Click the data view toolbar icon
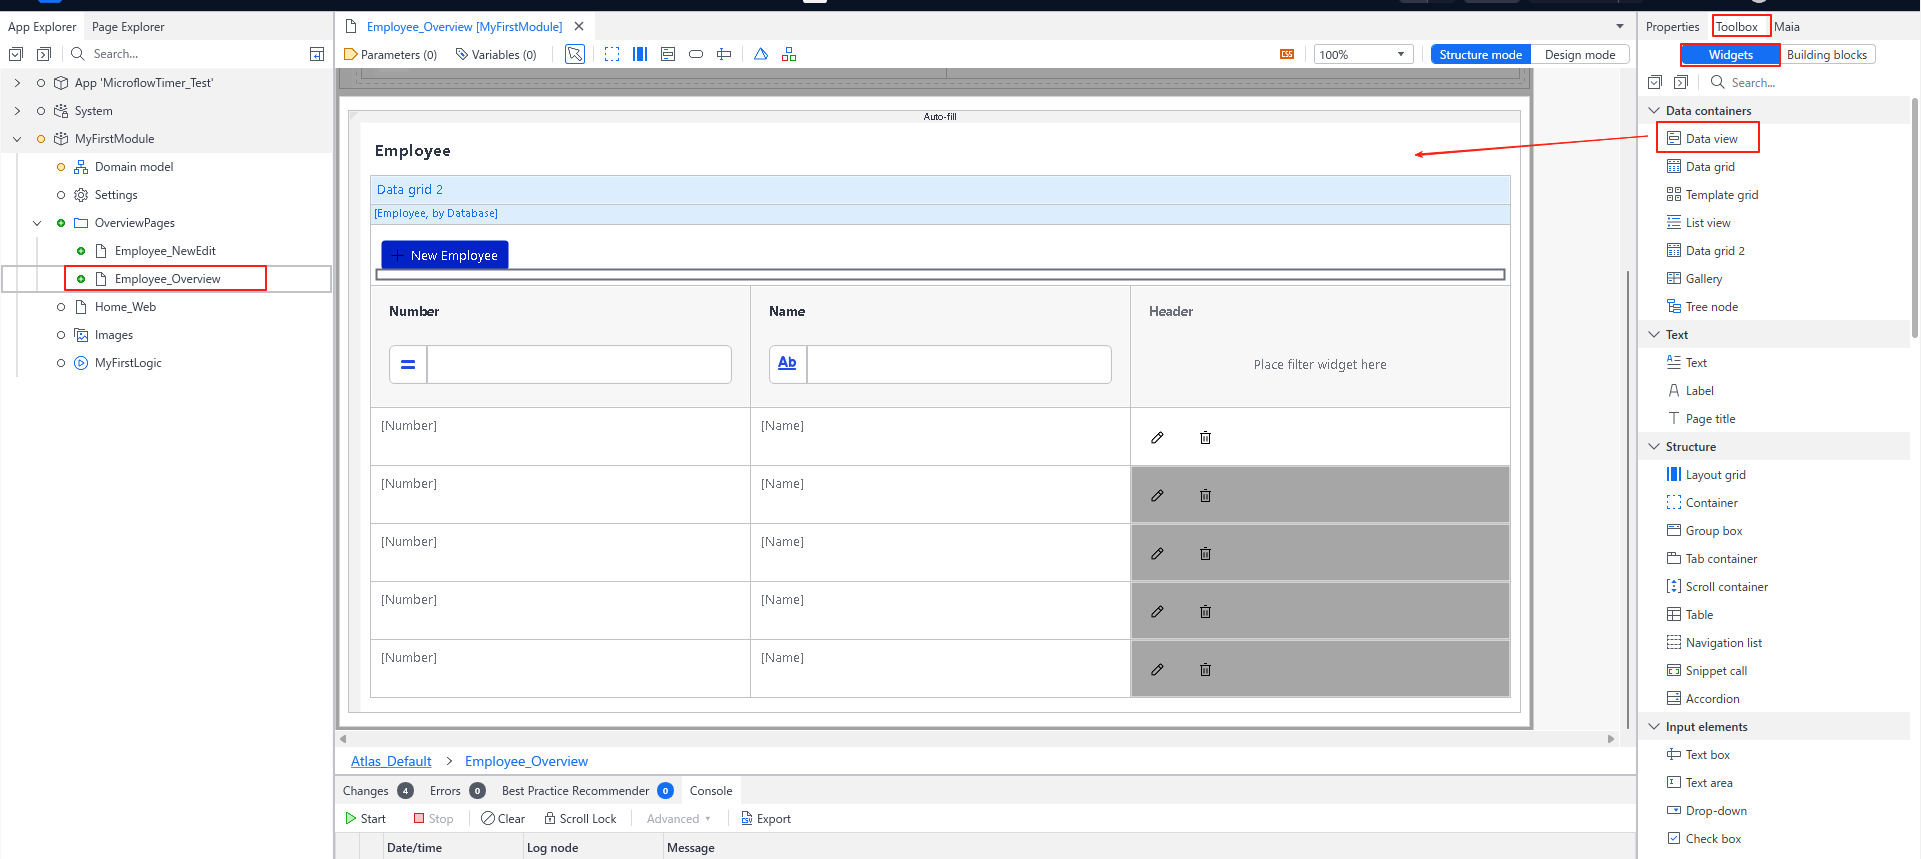Screen dimensions: 1921x859 point(668,54)
